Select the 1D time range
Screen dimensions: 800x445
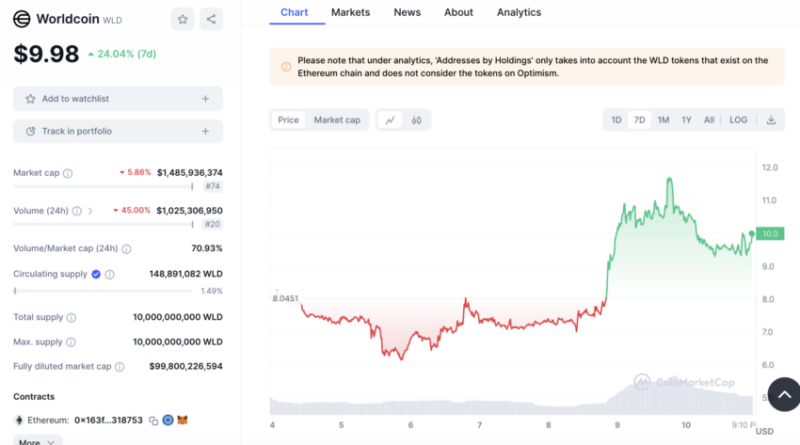point(616,120)
